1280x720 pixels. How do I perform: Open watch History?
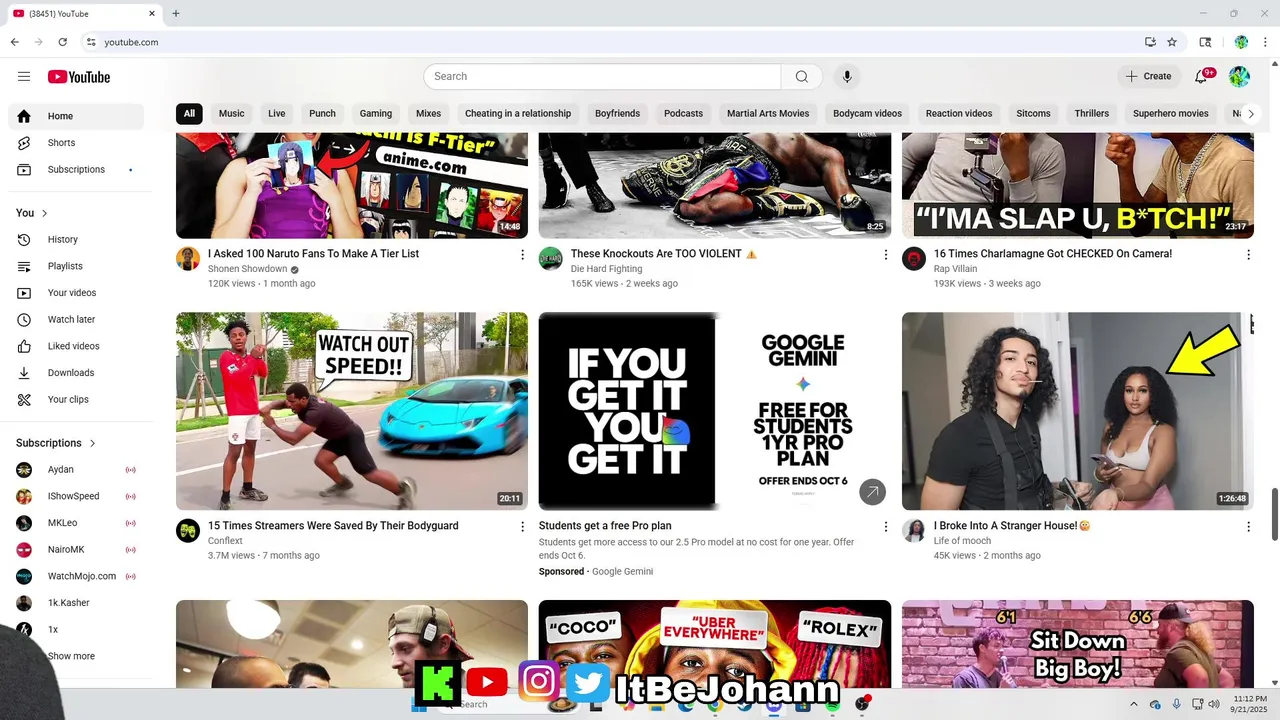pos(76,240)
